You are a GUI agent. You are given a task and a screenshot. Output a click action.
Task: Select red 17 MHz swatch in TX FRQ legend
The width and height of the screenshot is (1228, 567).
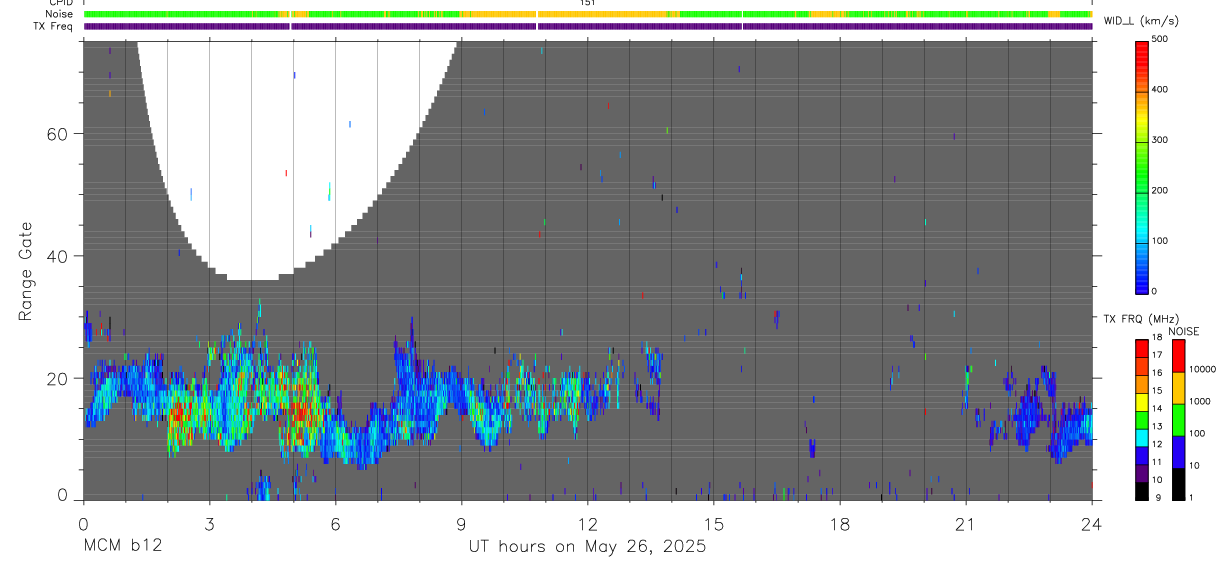point(1142,349)
